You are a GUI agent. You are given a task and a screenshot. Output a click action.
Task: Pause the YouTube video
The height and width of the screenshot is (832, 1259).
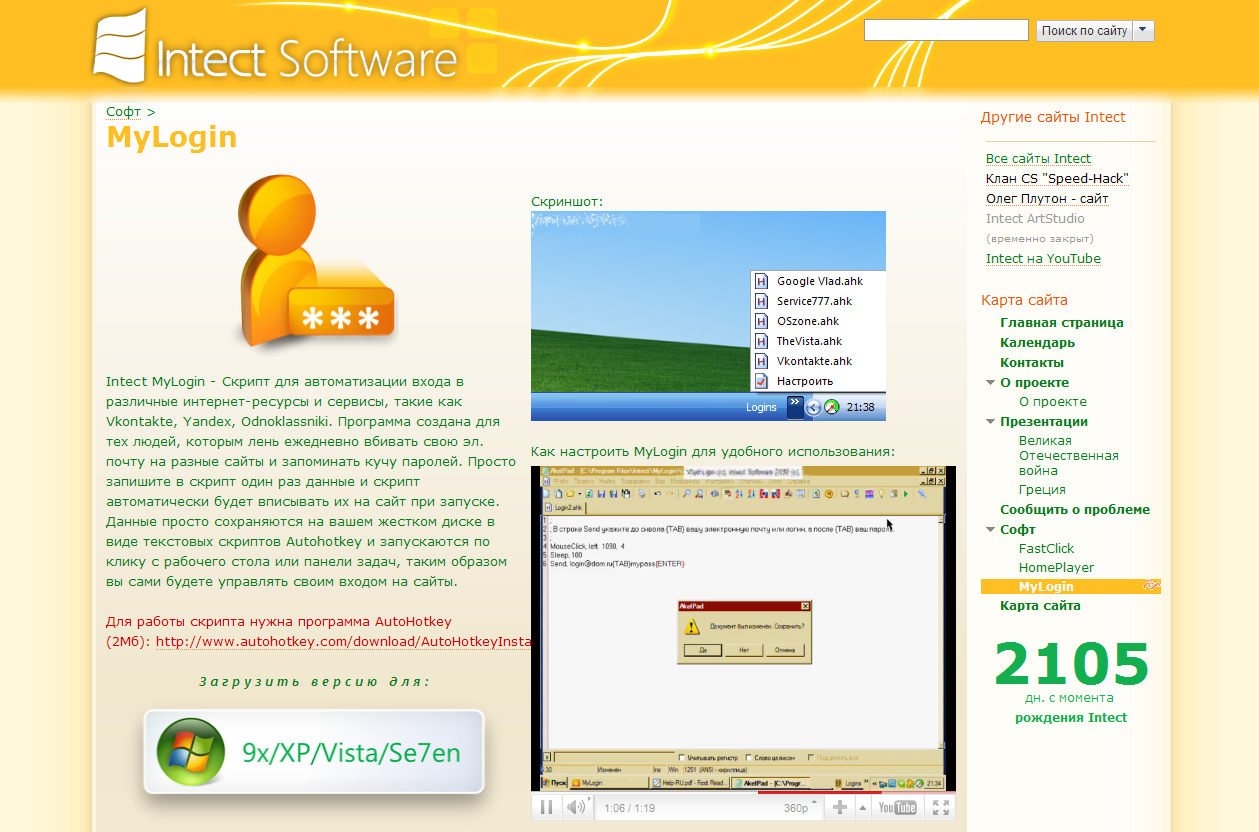tap(547, 807)
